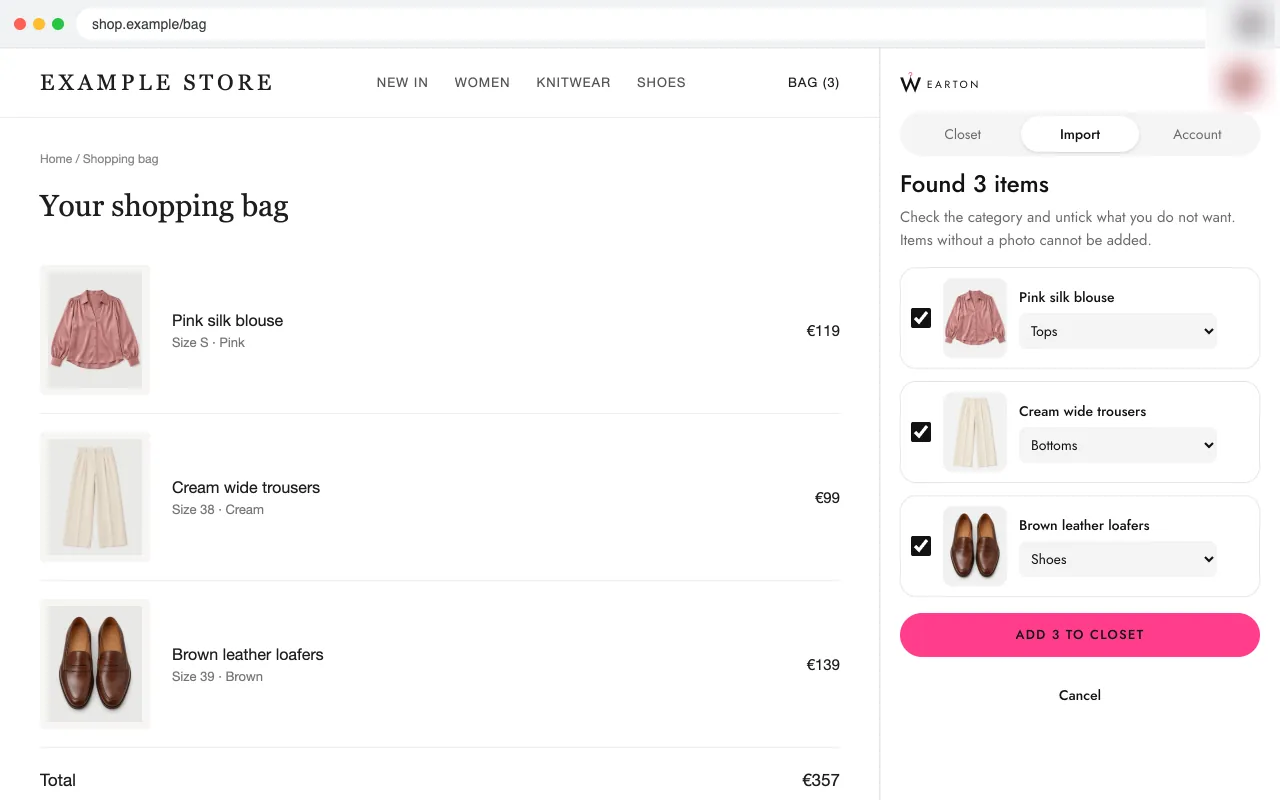Open the KNITWEAR store menu

coord(573,83)
